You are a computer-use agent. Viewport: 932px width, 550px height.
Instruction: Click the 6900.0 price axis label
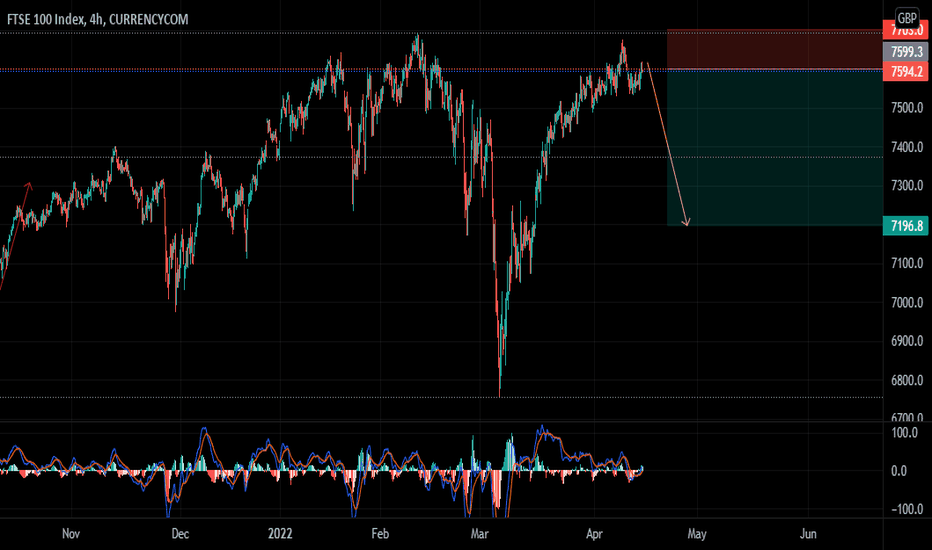tap(907, 341)
